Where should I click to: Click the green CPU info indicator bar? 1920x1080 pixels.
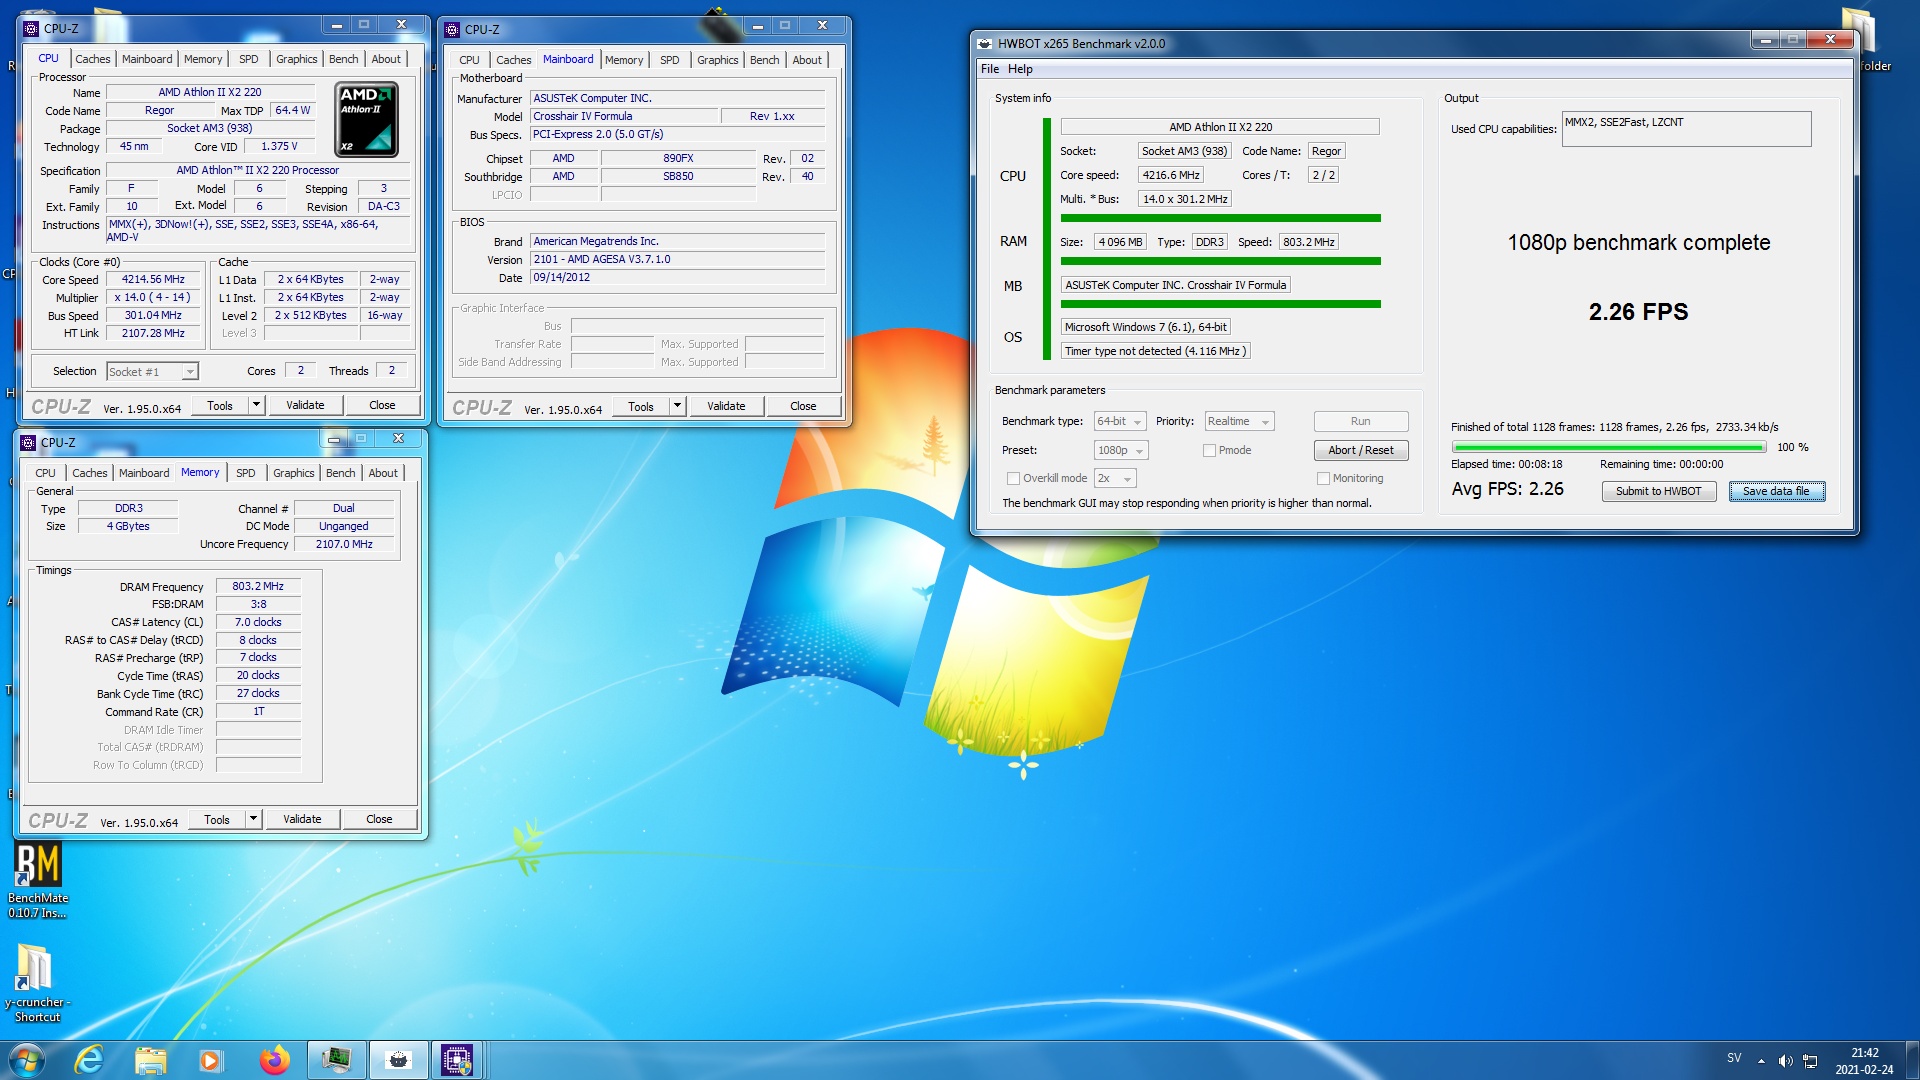[x=1220, y=218]
